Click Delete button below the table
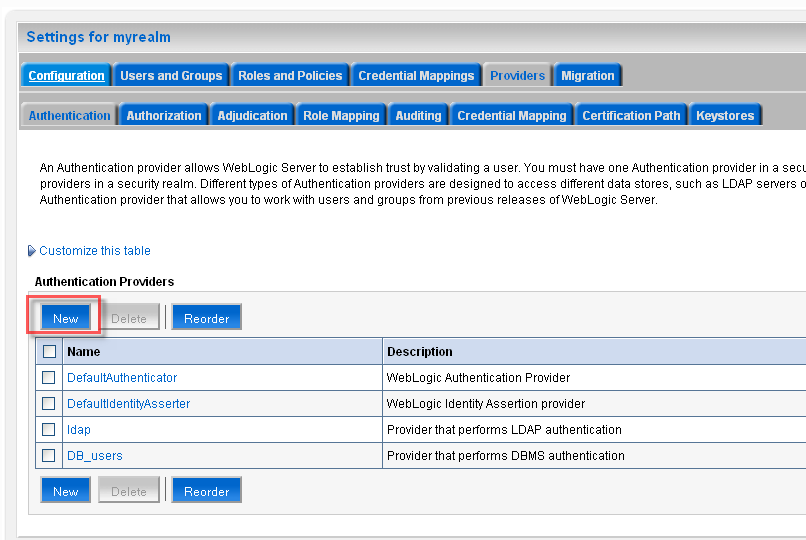The width and height of the screenshot is (806, 540). tap(129, 492)
